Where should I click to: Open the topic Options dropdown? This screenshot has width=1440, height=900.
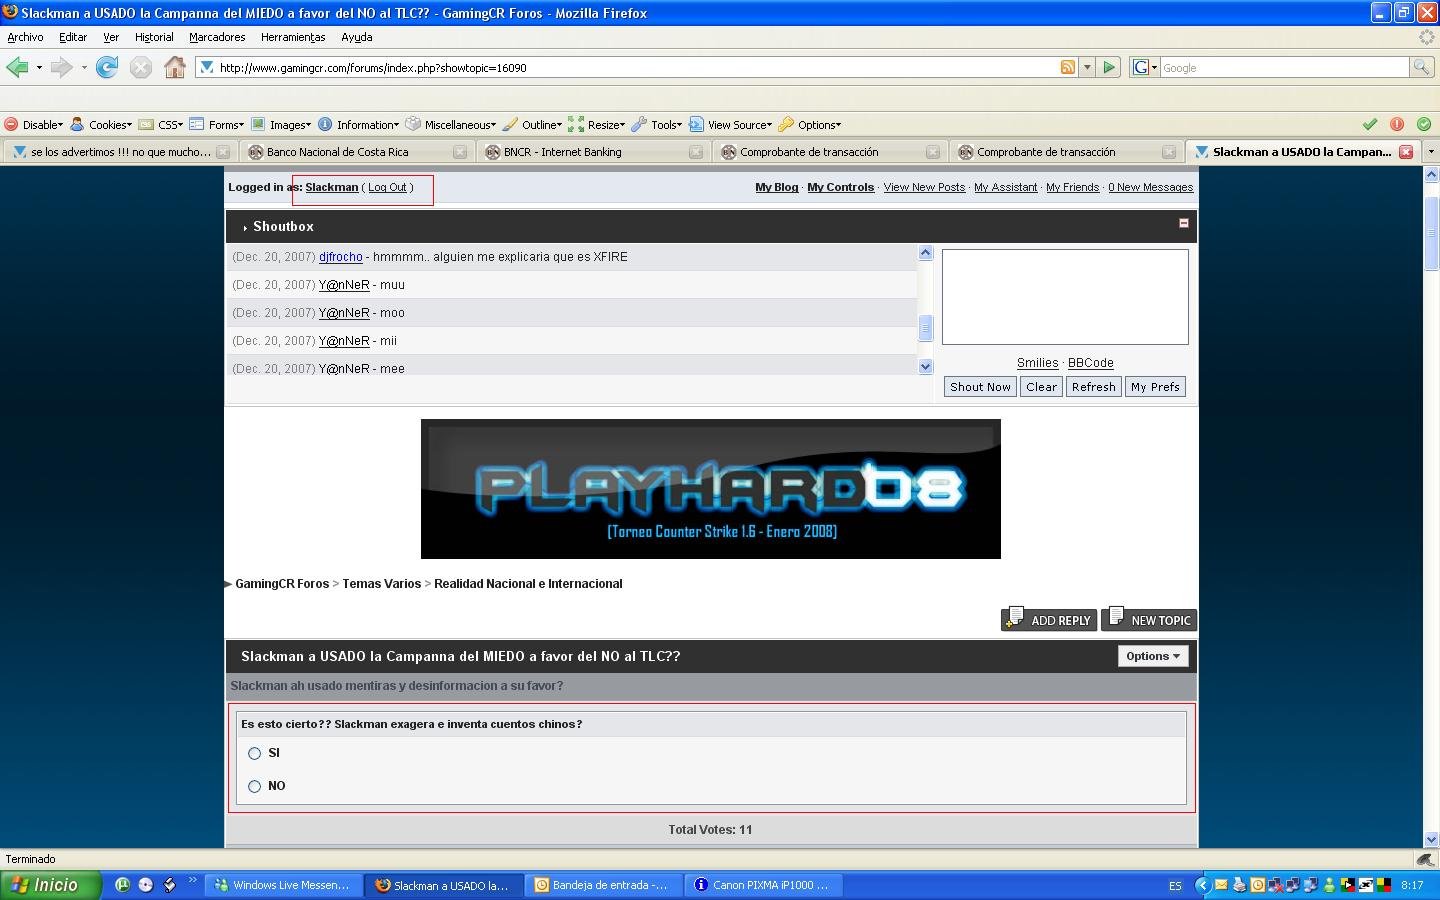[x=1153, y=656]
